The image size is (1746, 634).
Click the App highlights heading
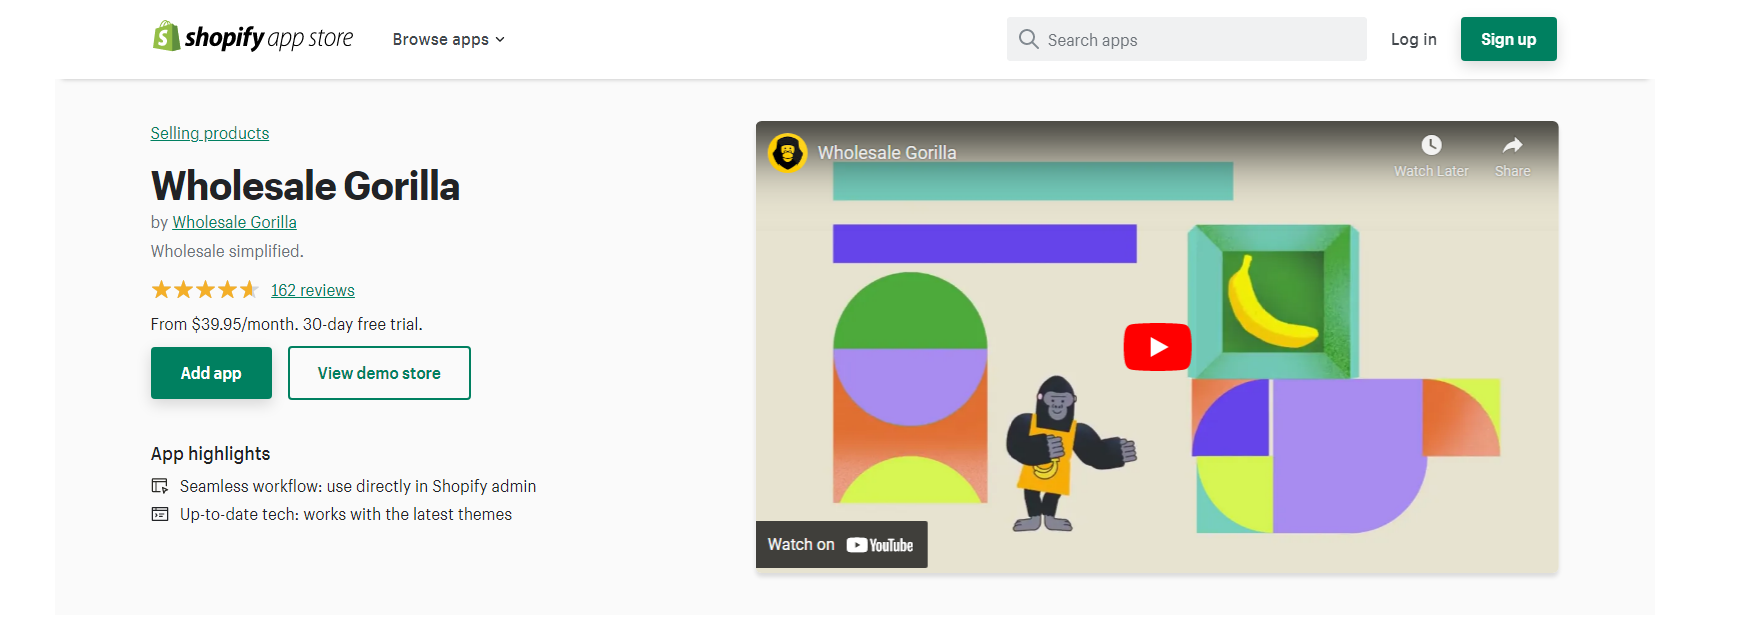pos(210,454)
